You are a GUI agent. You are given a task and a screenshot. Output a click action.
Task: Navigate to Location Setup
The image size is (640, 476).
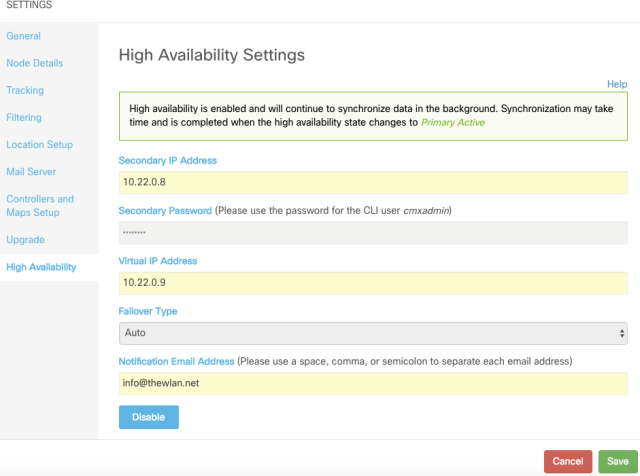pos(39,144)
